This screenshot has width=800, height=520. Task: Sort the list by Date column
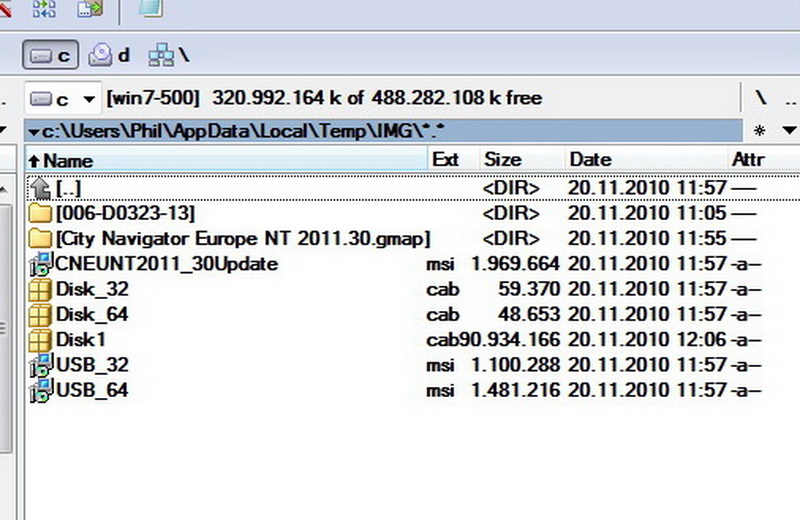(x=590, y=160)
